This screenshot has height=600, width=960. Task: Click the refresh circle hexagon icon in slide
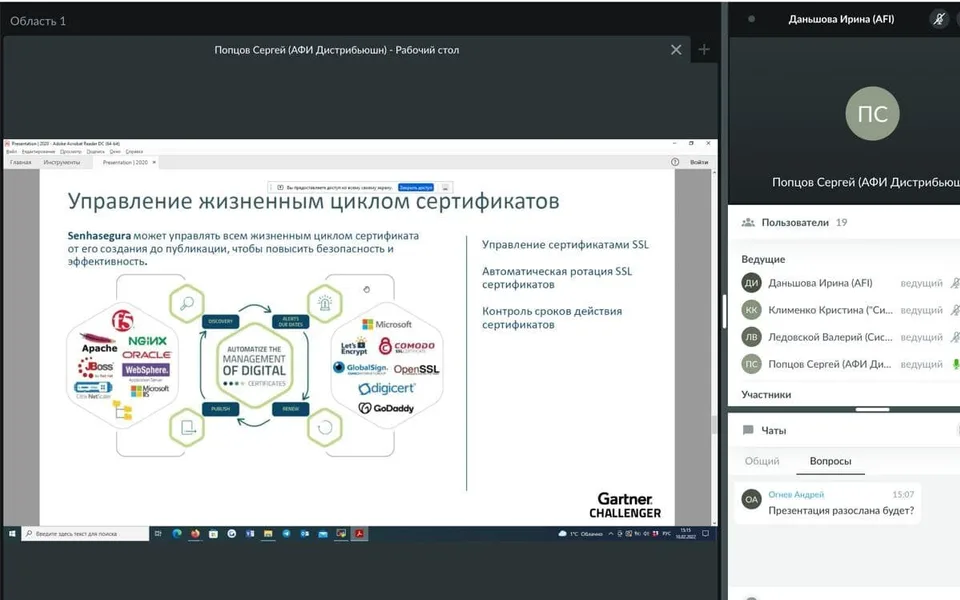(325, 427)
